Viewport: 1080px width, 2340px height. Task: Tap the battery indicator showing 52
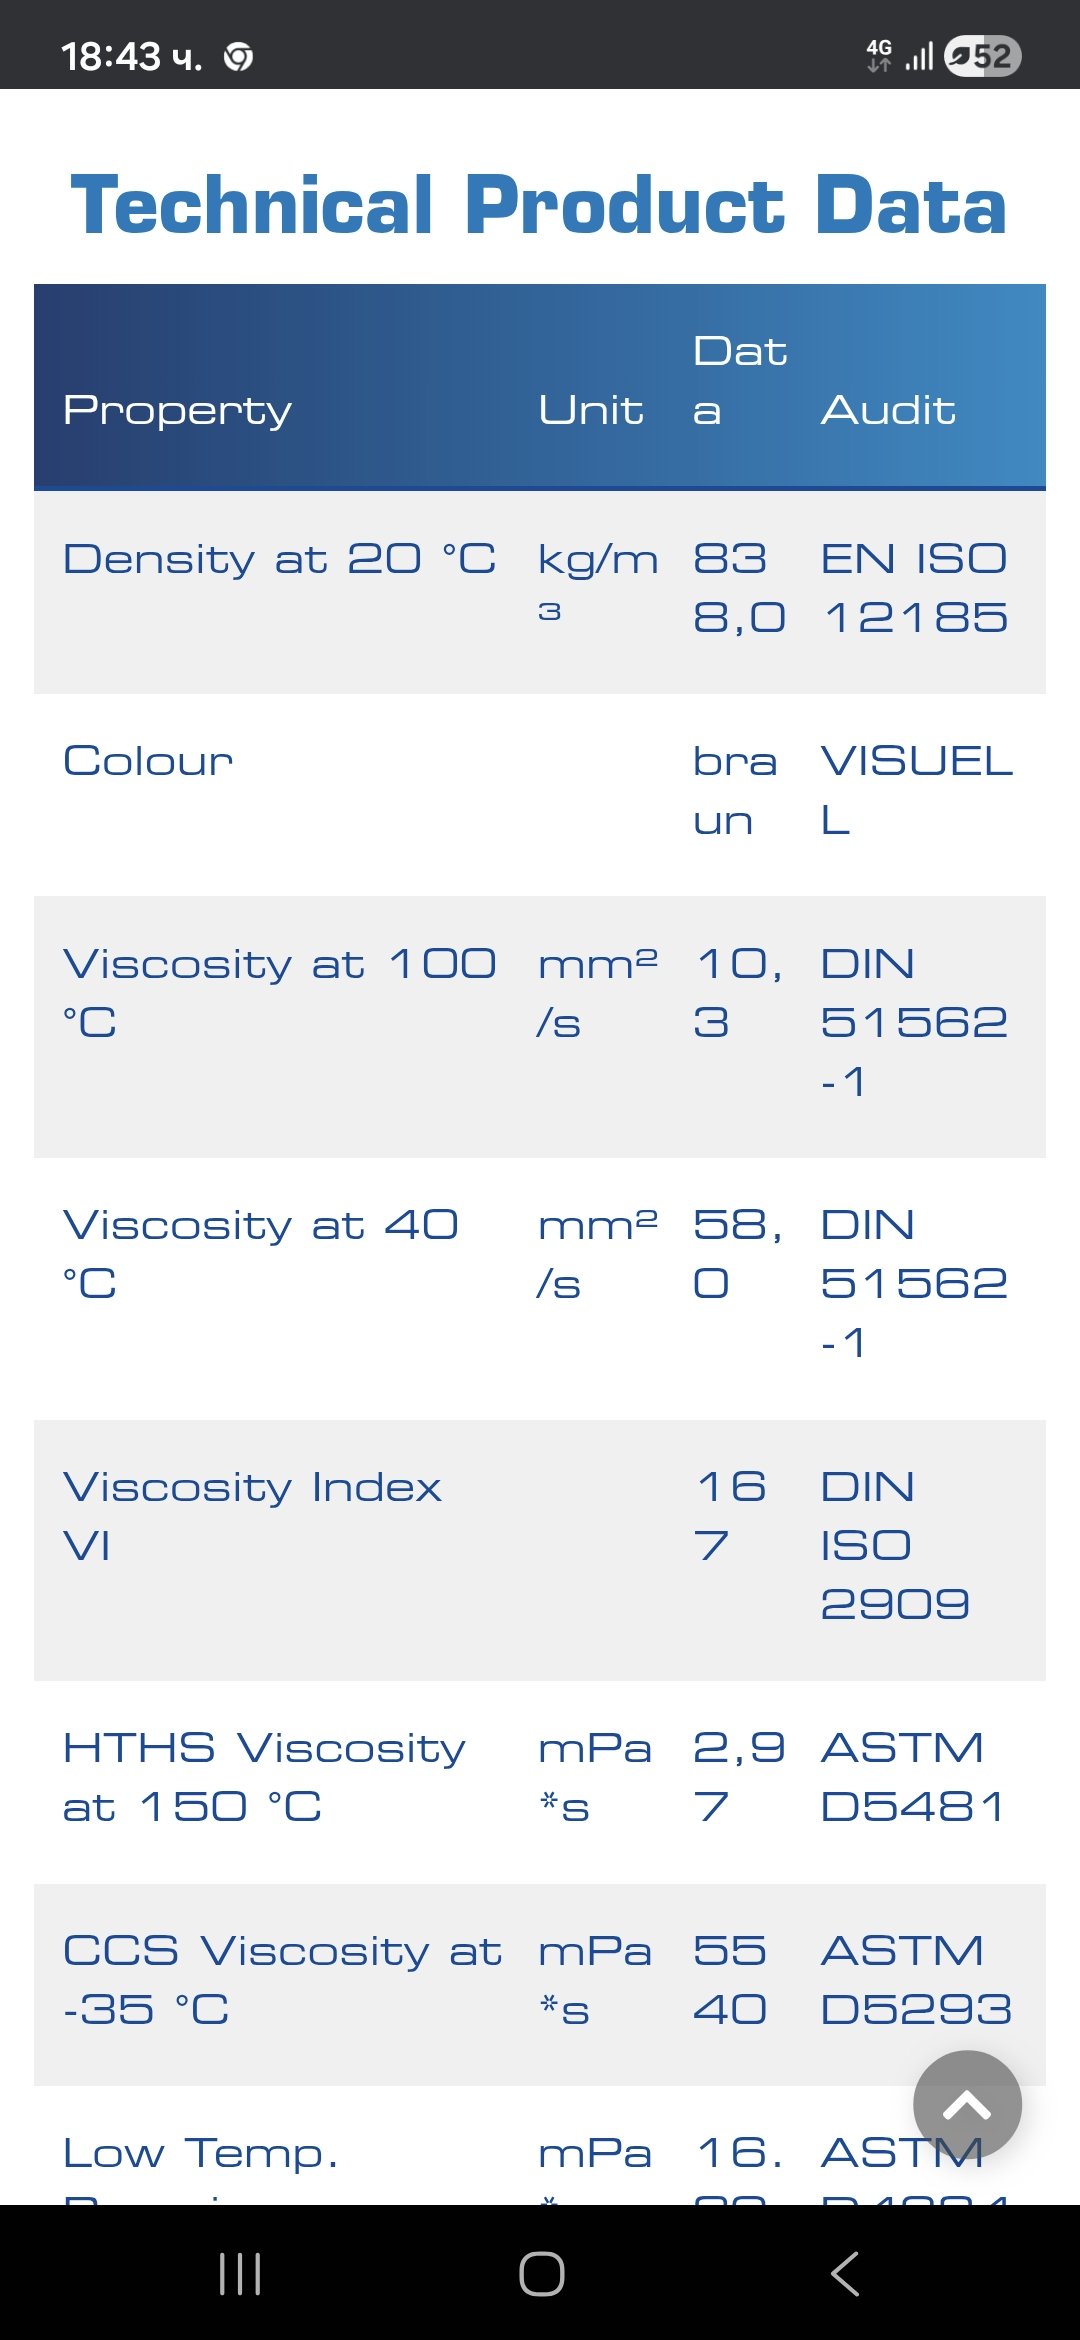(x=982, y=56)
